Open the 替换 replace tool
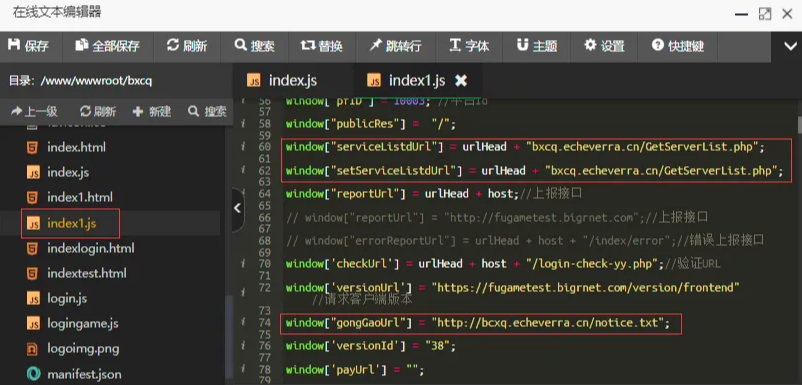Screen dimensions: 802x385 322,46
